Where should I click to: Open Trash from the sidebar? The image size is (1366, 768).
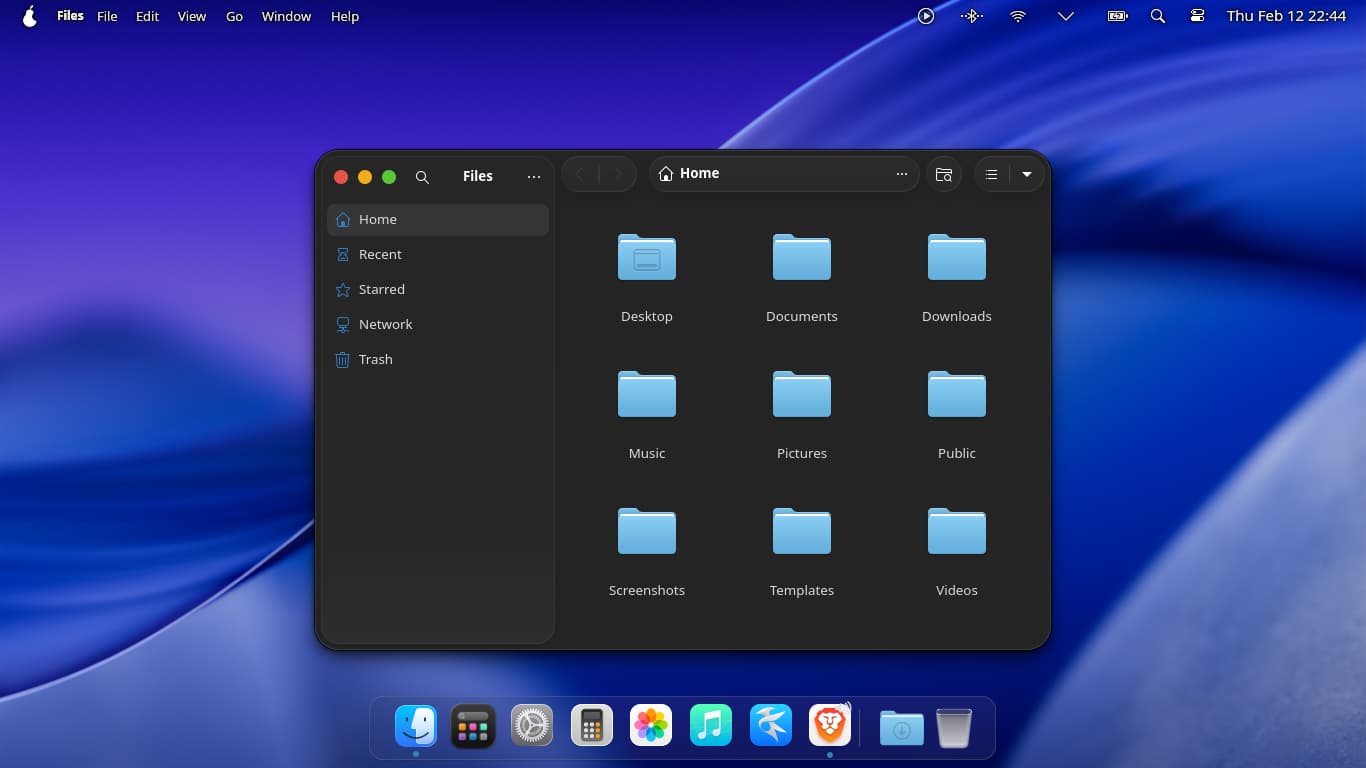click(x=375, y=360)
